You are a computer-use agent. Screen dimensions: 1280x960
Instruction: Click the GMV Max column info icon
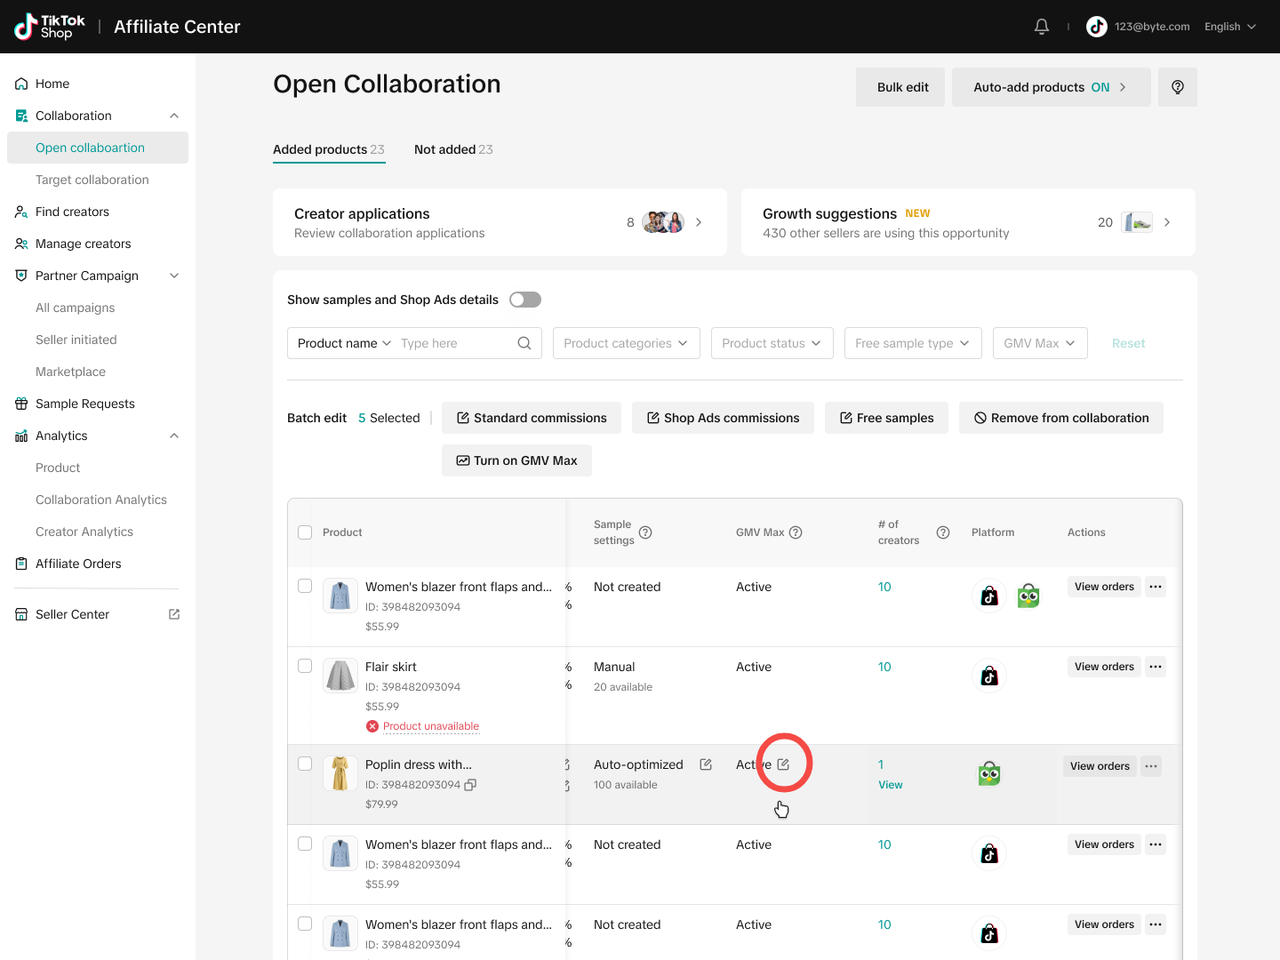coord(796,533)
